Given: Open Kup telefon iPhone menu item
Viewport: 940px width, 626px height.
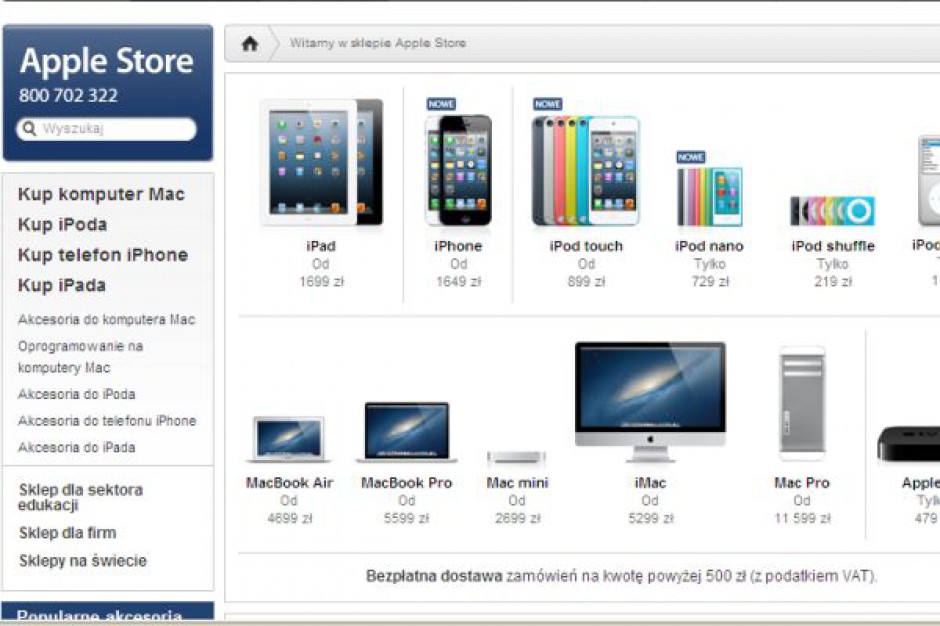Looking at the screenshot, I should click(x=103, y=255).
